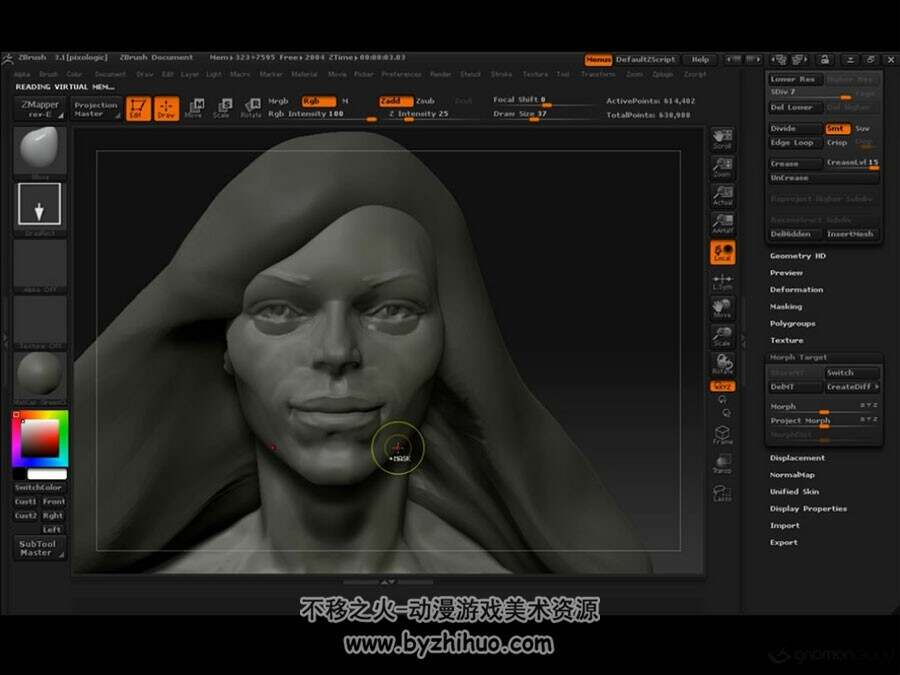Expand the Deformation section
Image resolution: width=900 pixels, height=675 pixels.
[797, 290]
